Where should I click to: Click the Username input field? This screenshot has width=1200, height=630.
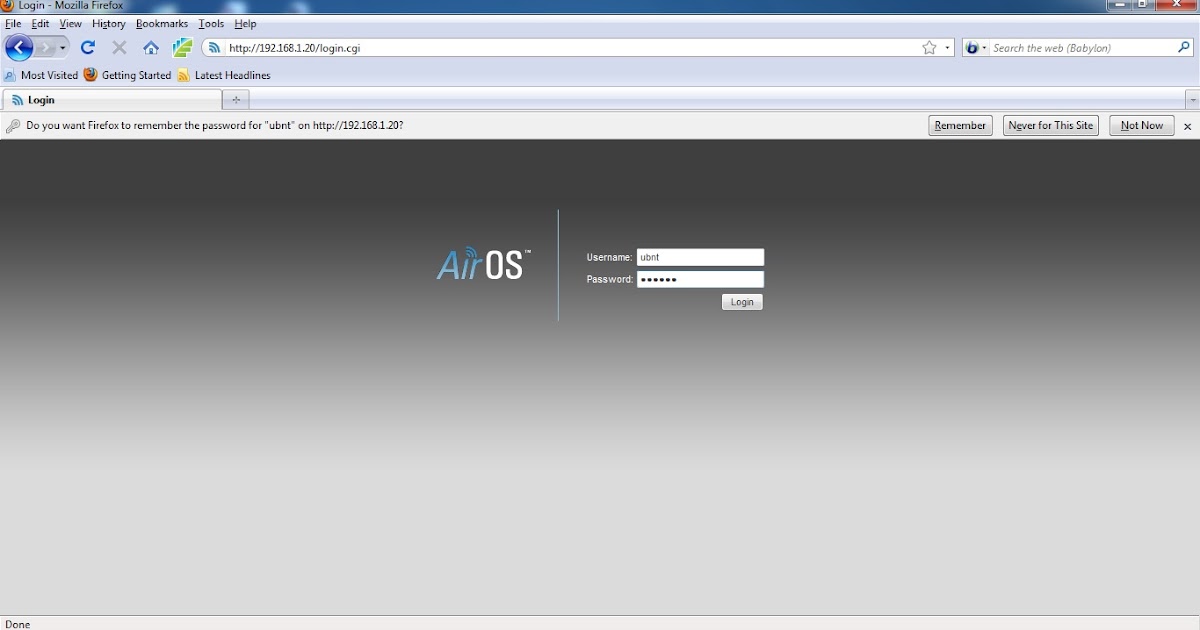[700, 257]
